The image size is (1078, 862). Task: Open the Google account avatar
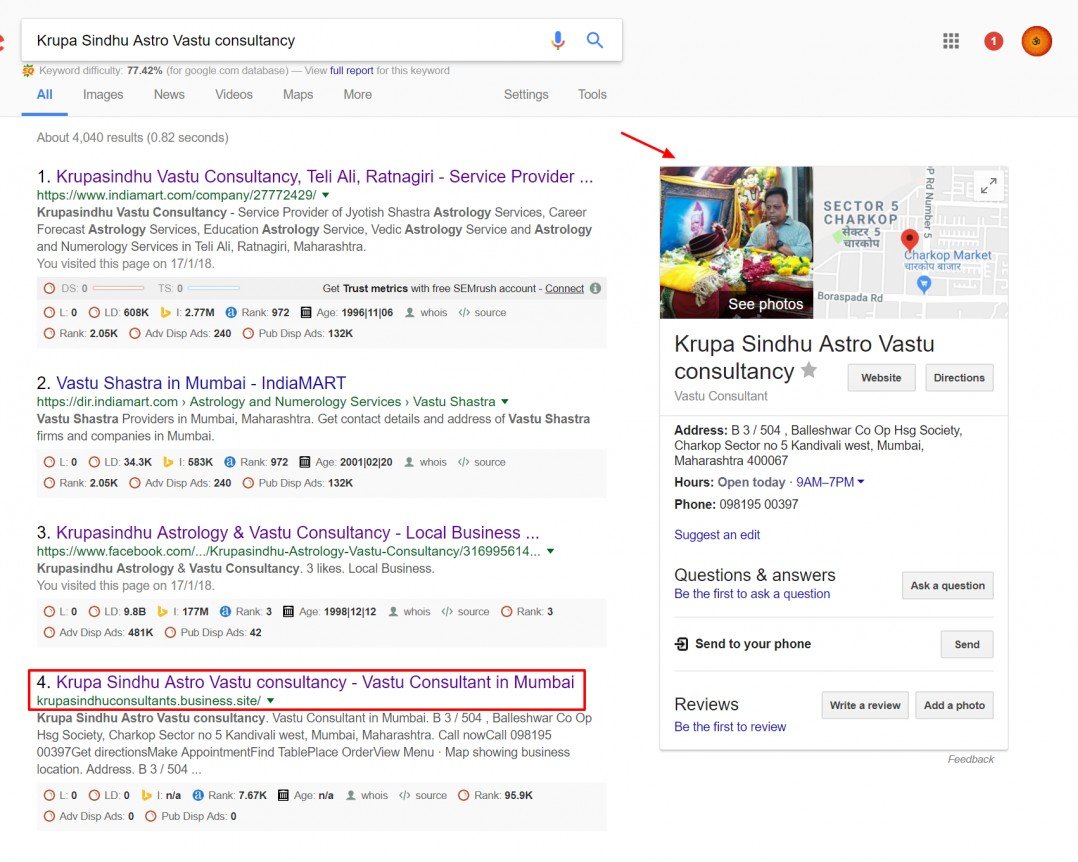tap(1036, 41)
